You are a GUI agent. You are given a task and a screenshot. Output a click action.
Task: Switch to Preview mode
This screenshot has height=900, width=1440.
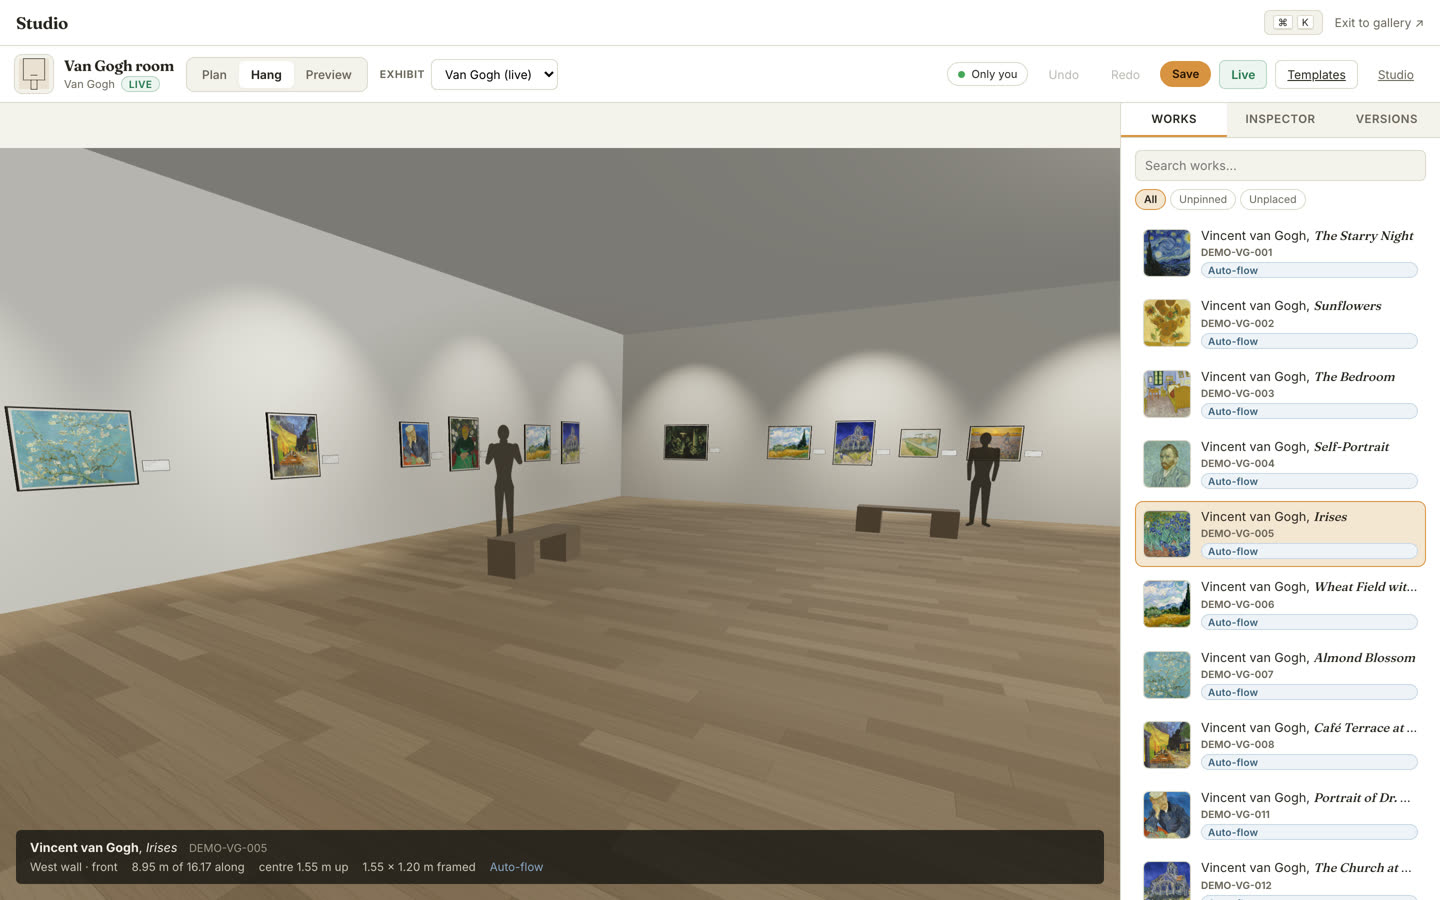(x=328, y=74)
